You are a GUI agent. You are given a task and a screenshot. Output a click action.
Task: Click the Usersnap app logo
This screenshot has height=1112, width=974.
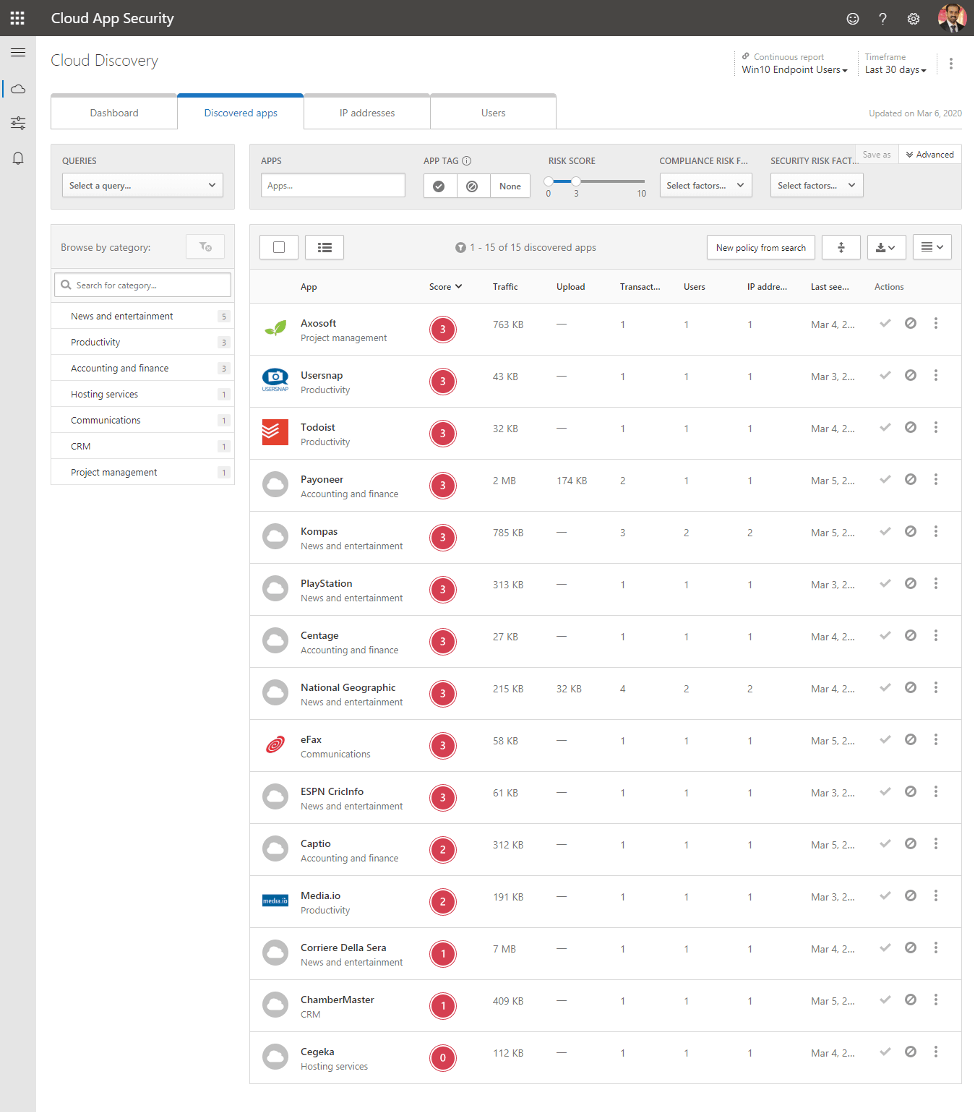click(275, 380)
